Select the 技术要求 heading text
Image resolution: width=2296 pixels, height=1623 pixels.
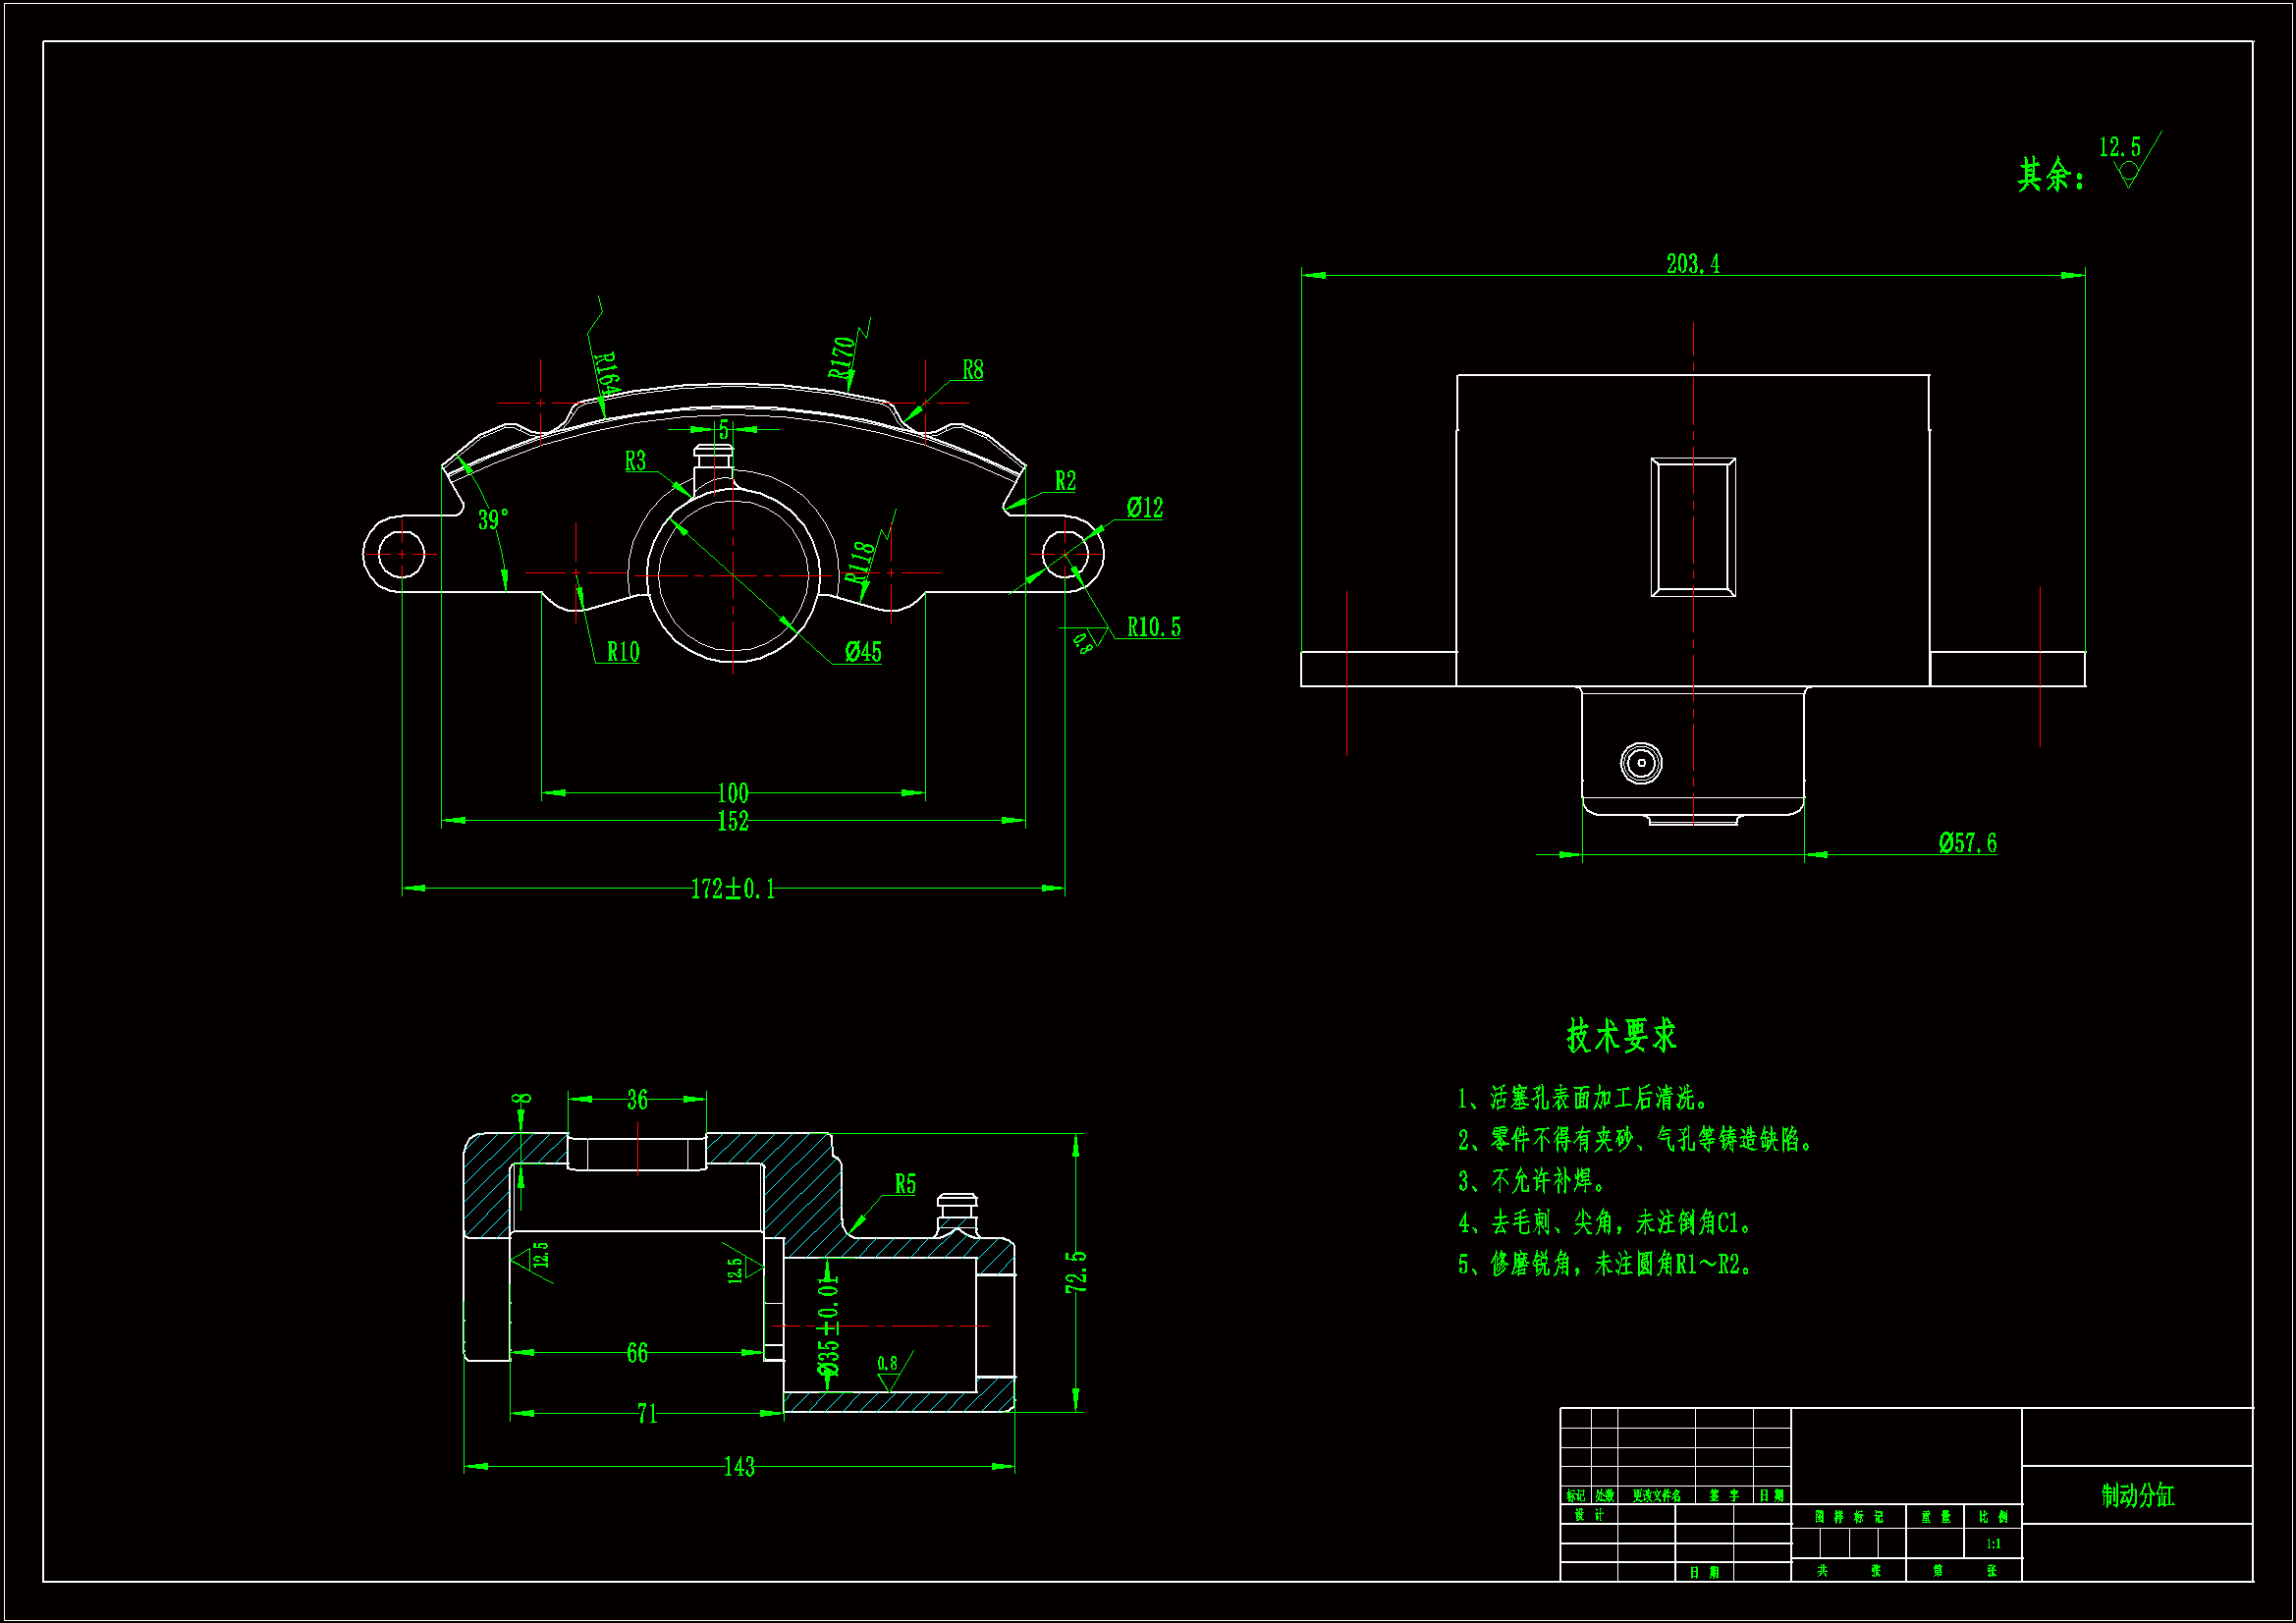(x=1621, y=1036)
